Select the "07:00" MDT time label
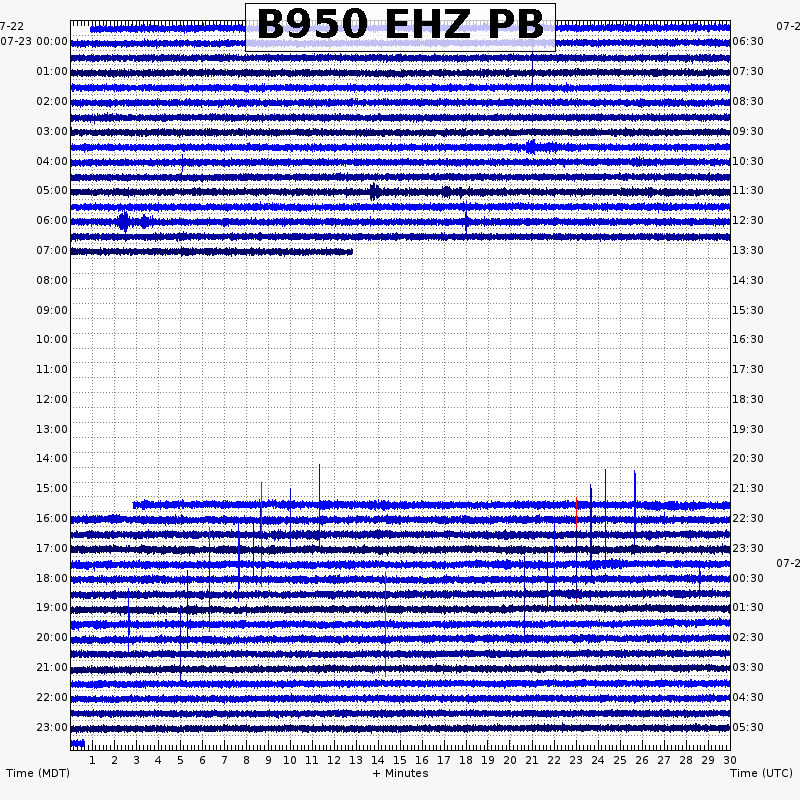Viewport: 800px width, 800px height. coord(52,251)
